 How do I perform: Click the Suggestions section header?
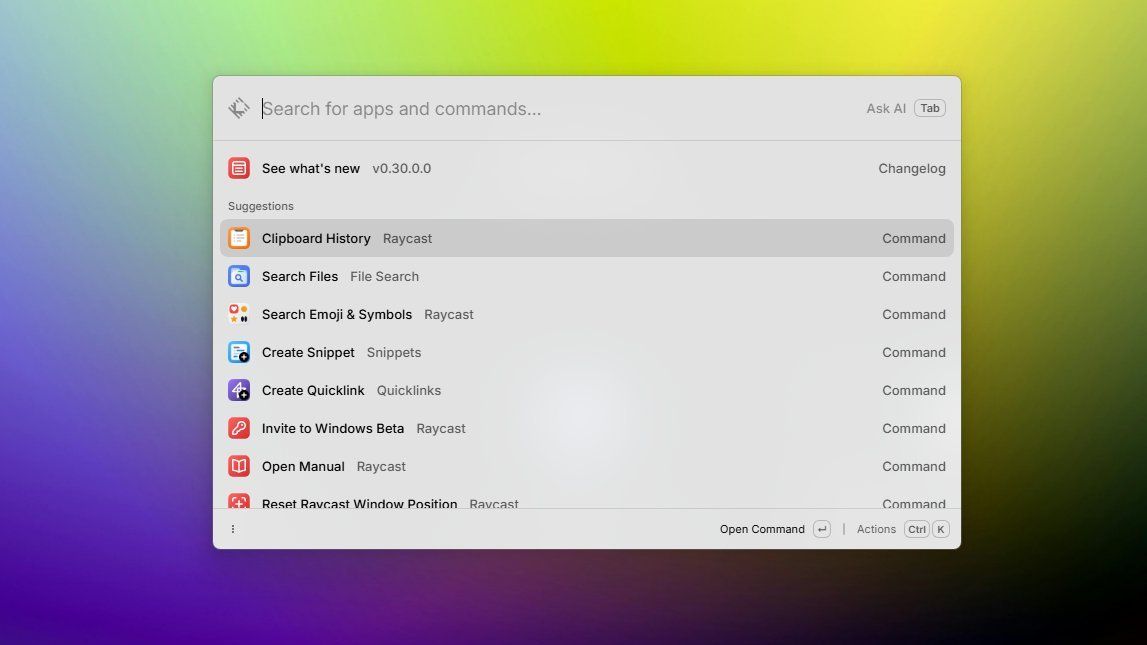pyautogui.click(x=260, y=206)
